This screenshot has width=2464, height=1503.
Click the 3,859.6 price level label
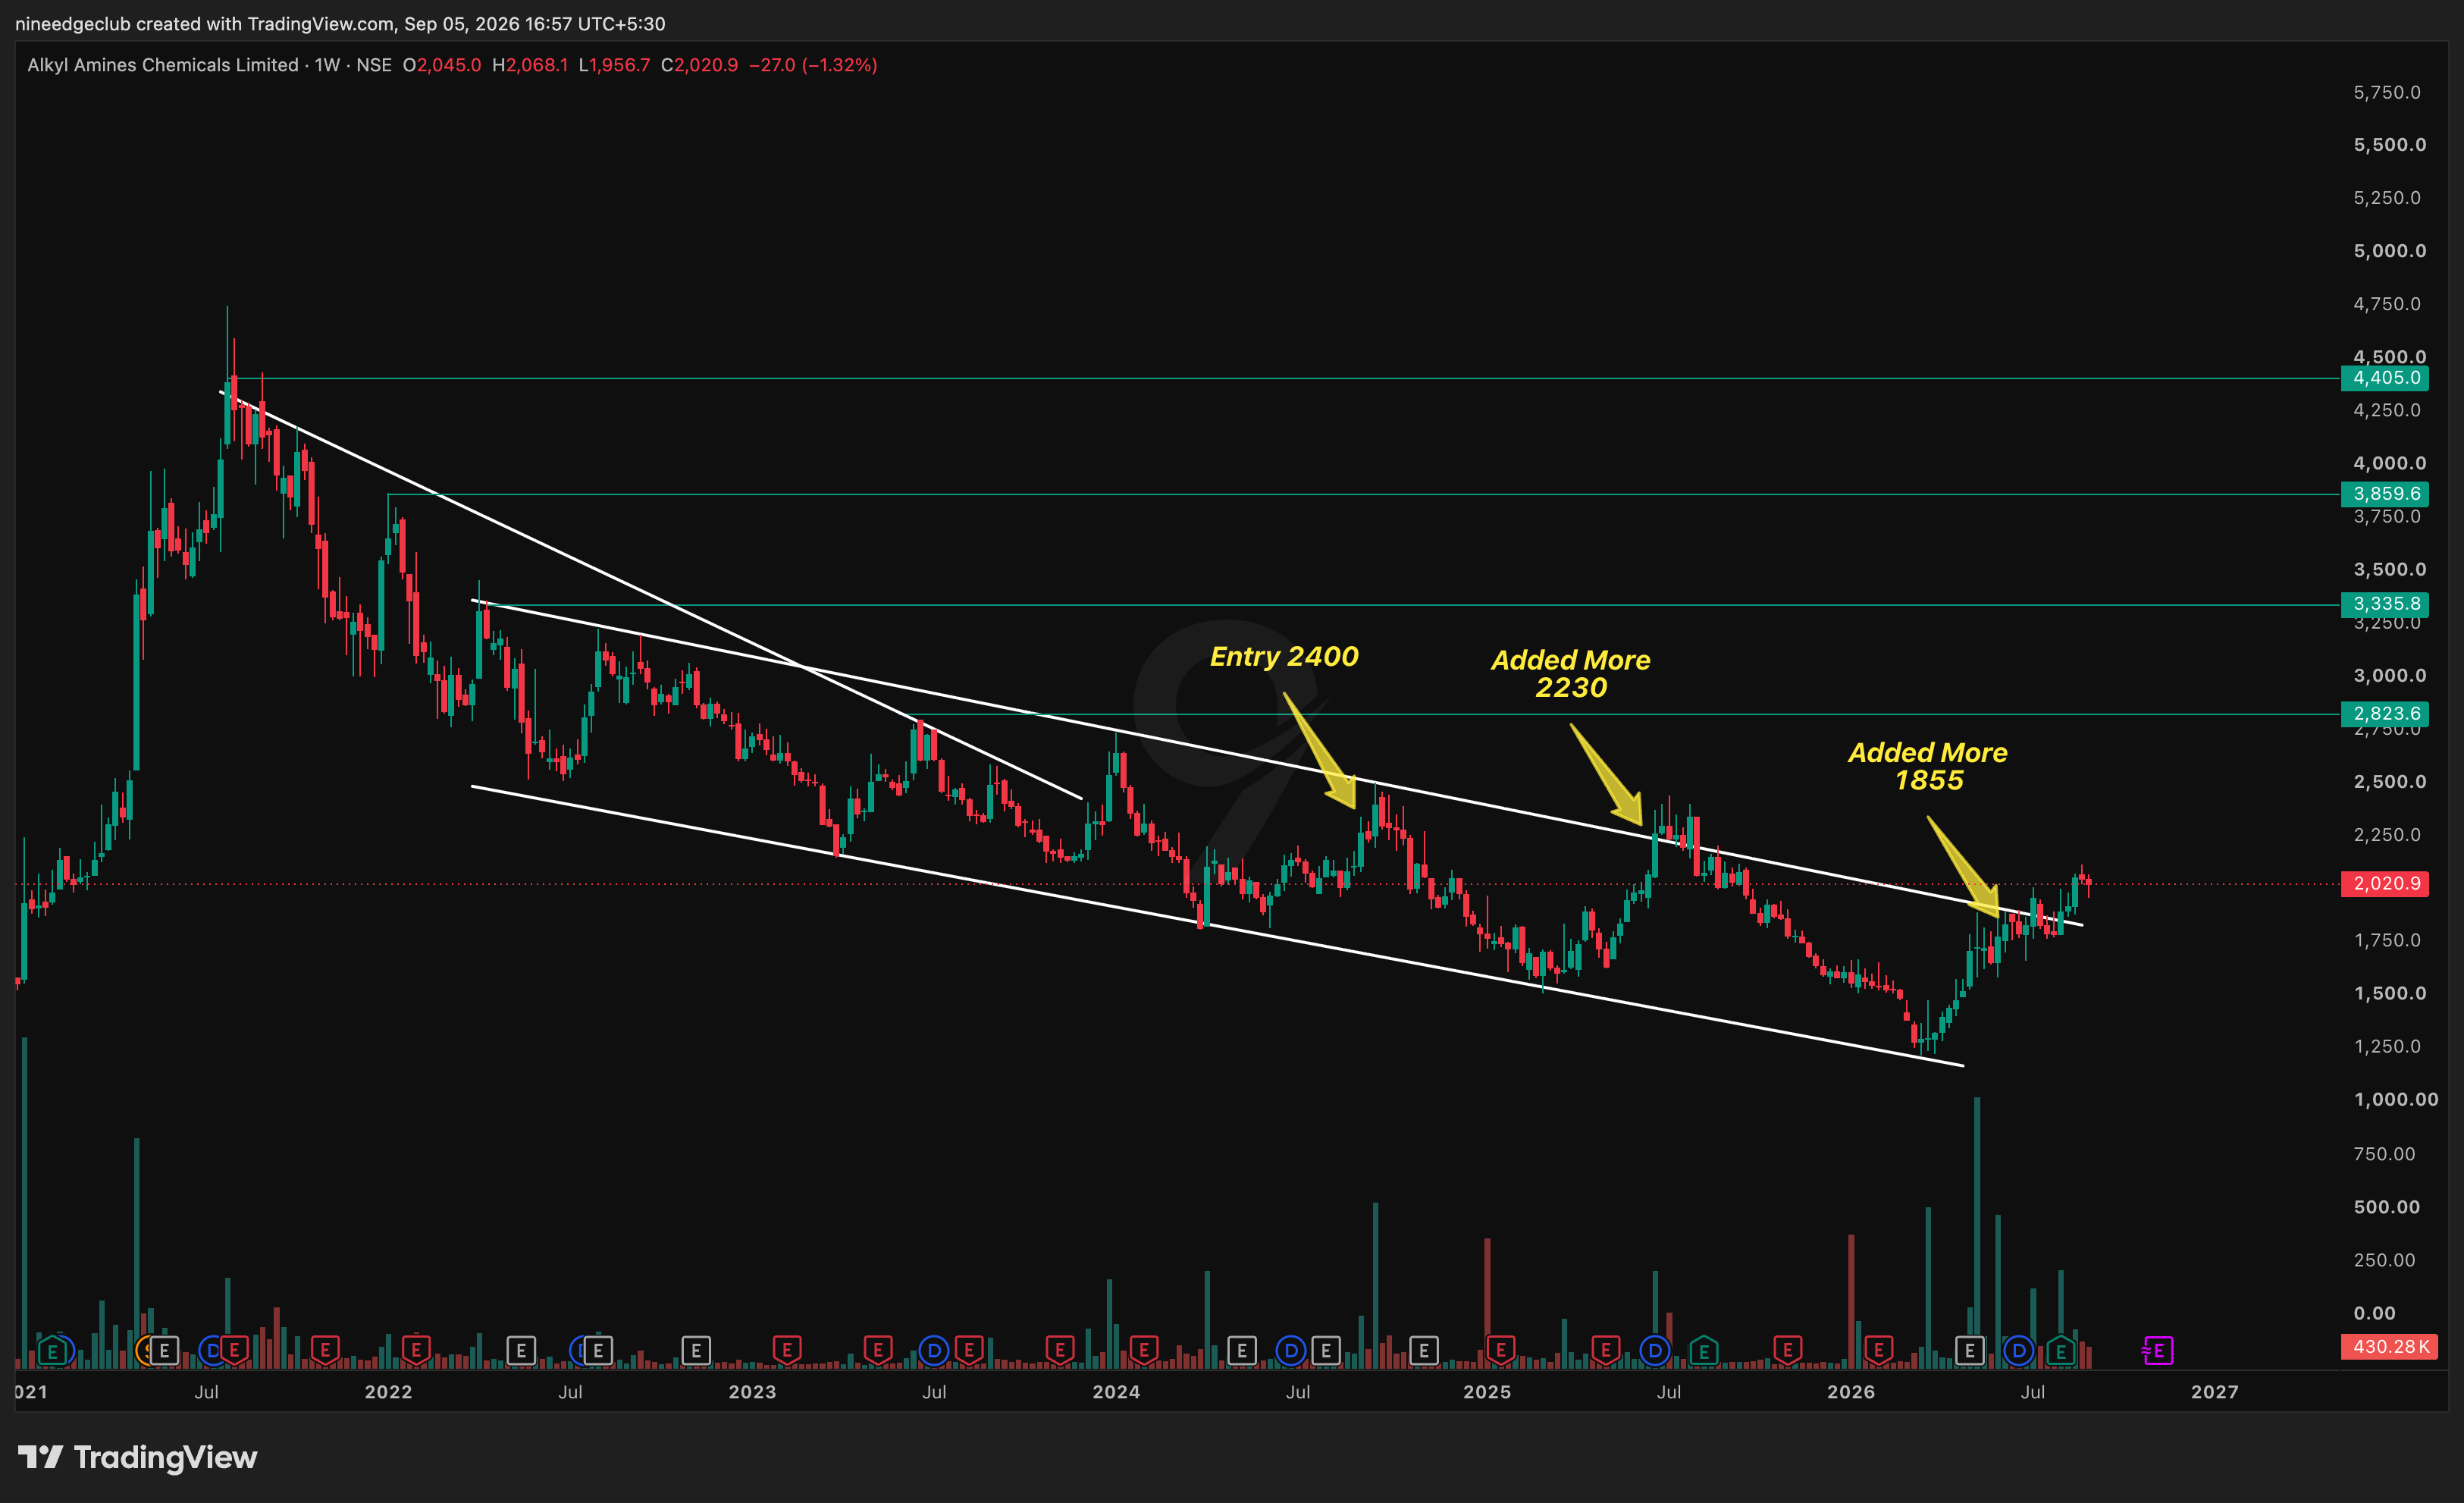point(2385,494)
